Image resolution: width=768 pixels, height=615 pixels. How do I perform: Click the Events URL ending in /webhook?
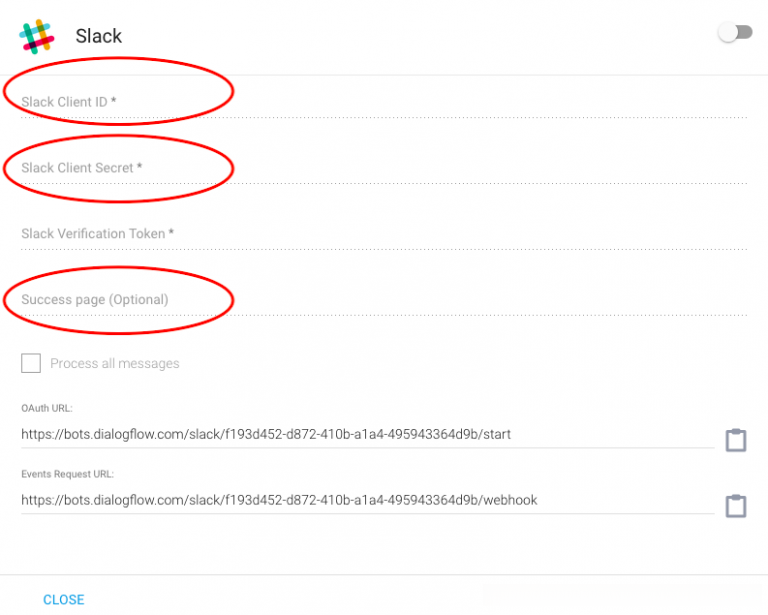279,500
